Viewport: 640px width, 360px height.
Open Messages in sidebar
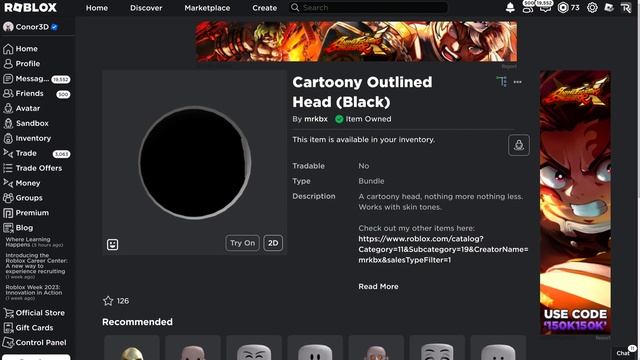(x=36, y=79)
